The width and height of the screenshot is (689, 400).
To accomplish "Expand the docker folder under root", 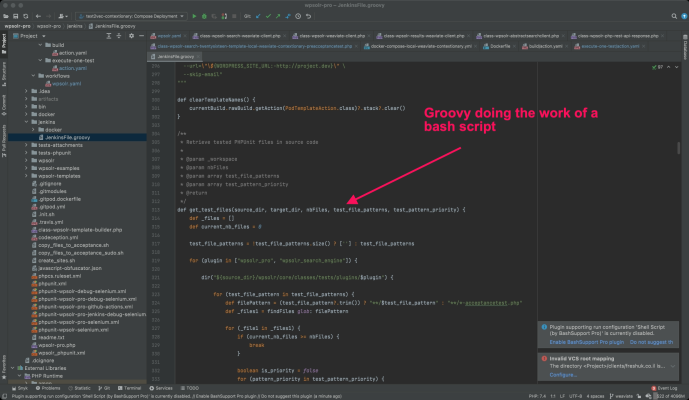I will 26,114.
